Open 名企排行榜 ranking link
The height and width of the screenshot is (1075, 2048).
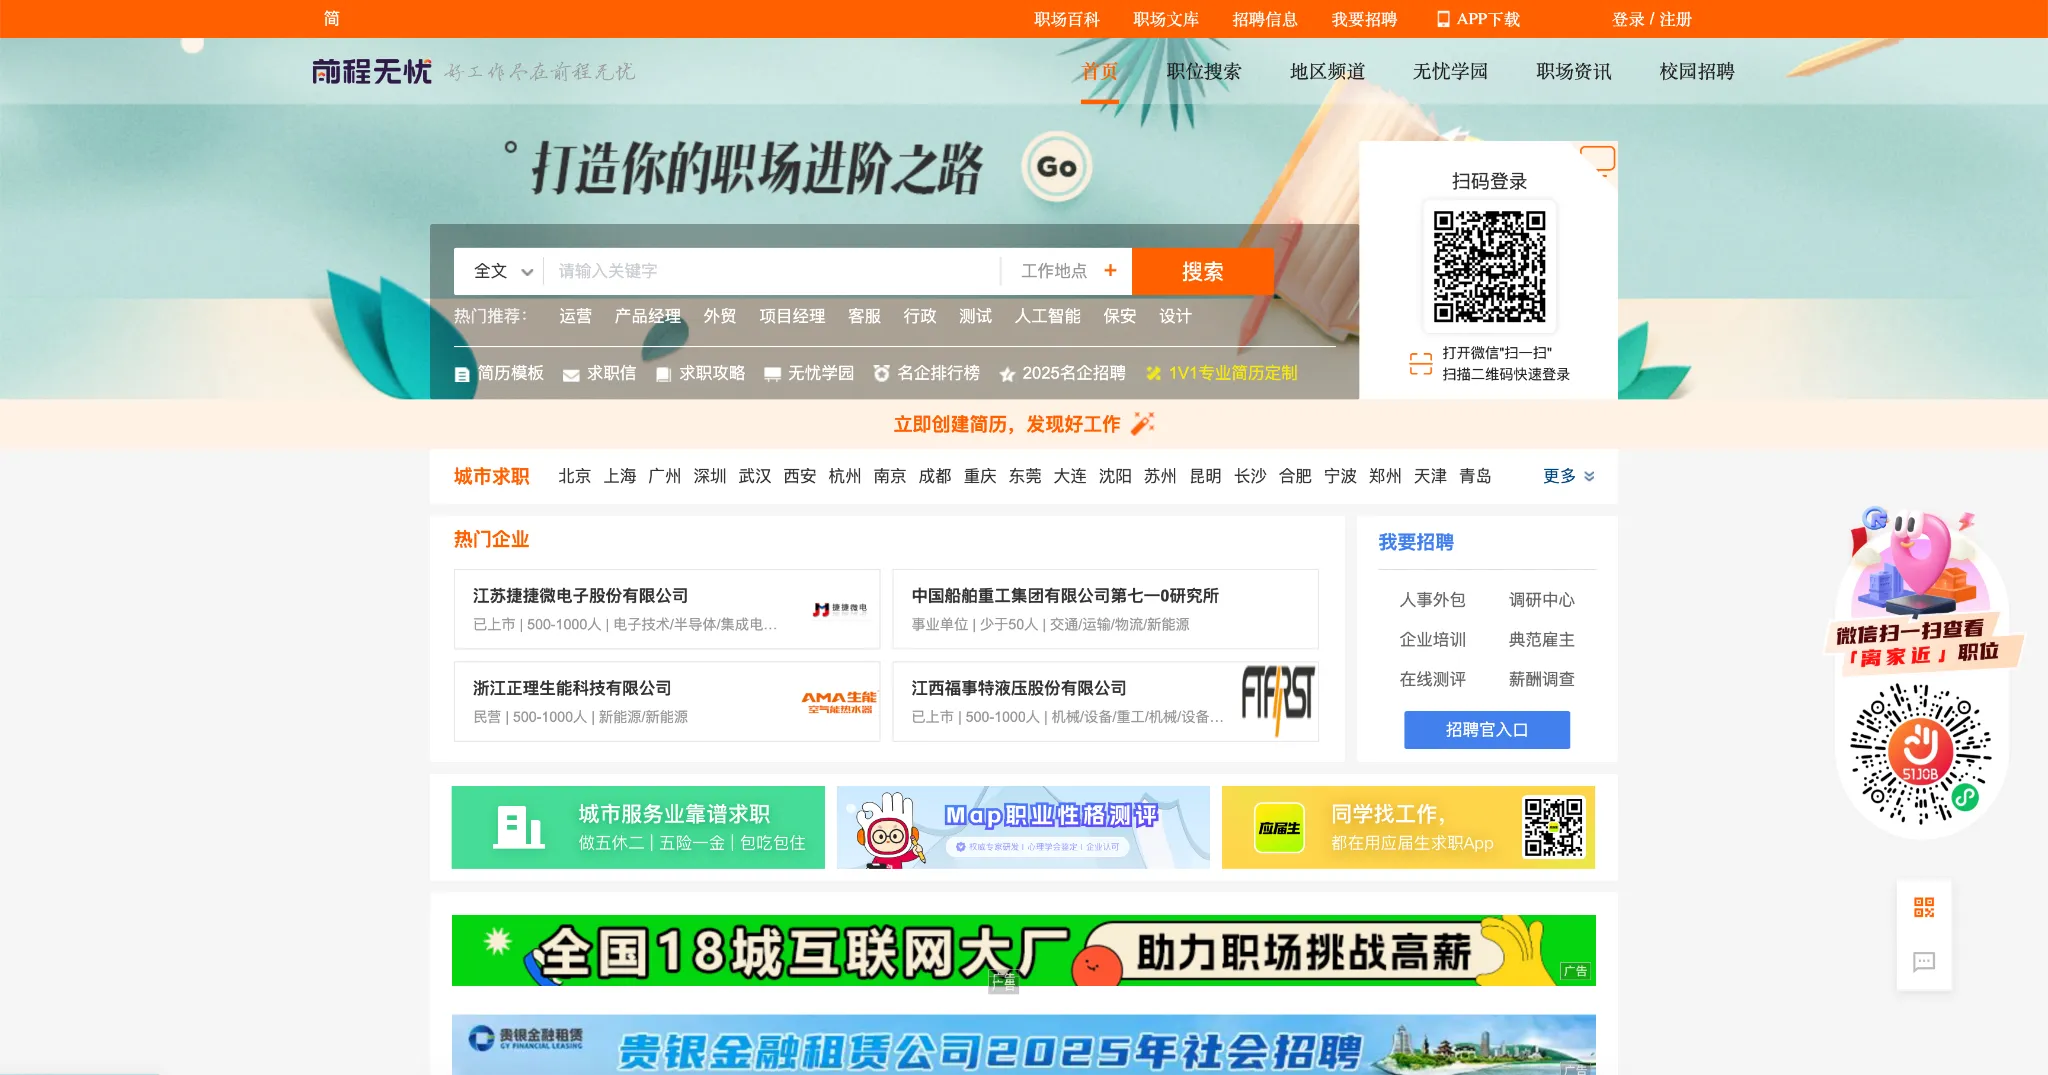pyautogui.click(x=926, y=373)
